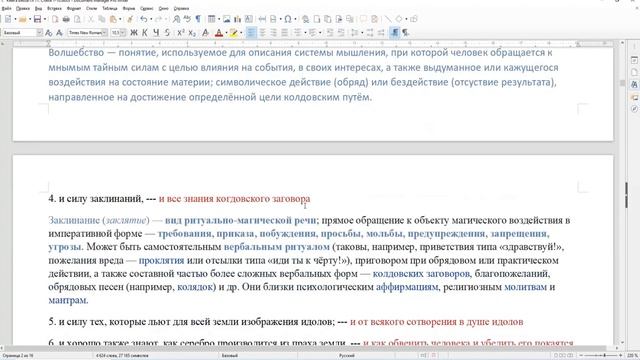Screen dimensions: 640x360
Task: Open the Вид menu
Action: click(38, 9)
